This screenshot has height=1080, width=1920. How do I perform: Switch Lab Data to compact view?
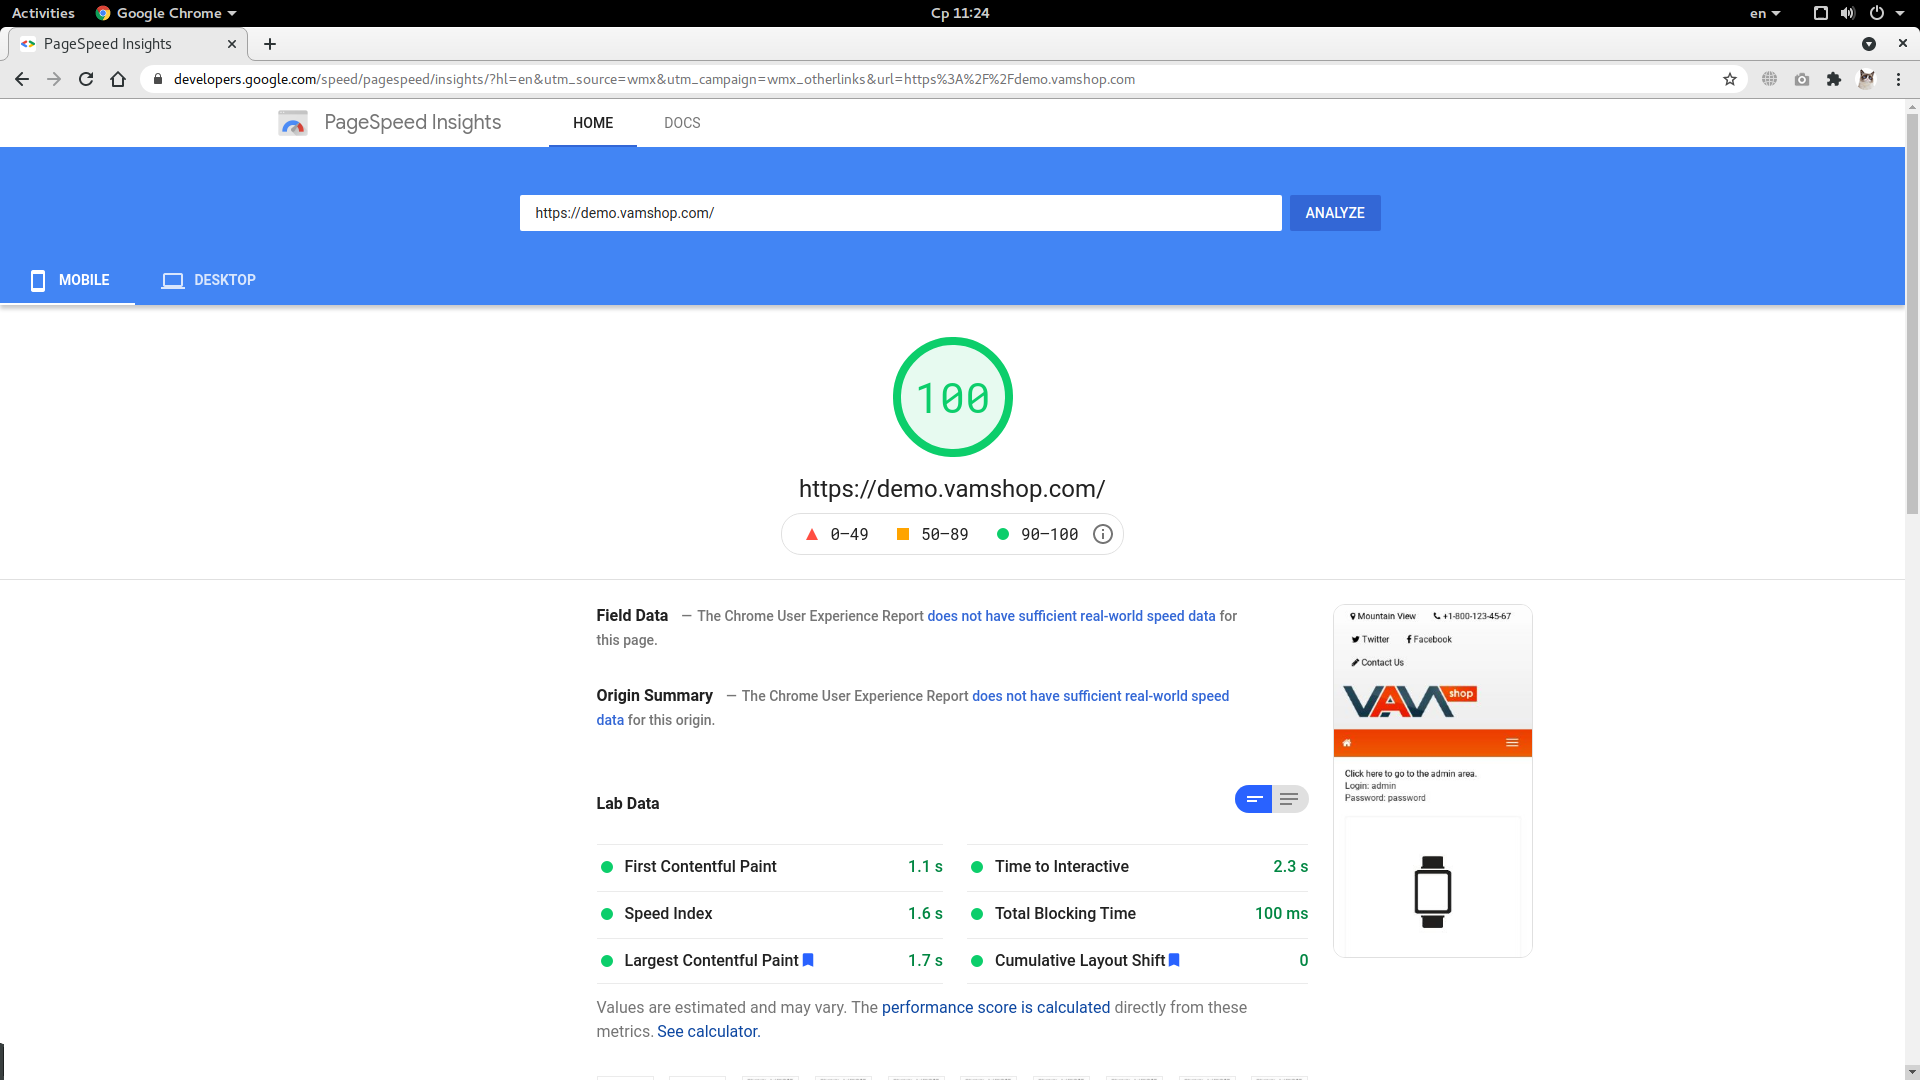[x=1253, y=799]
